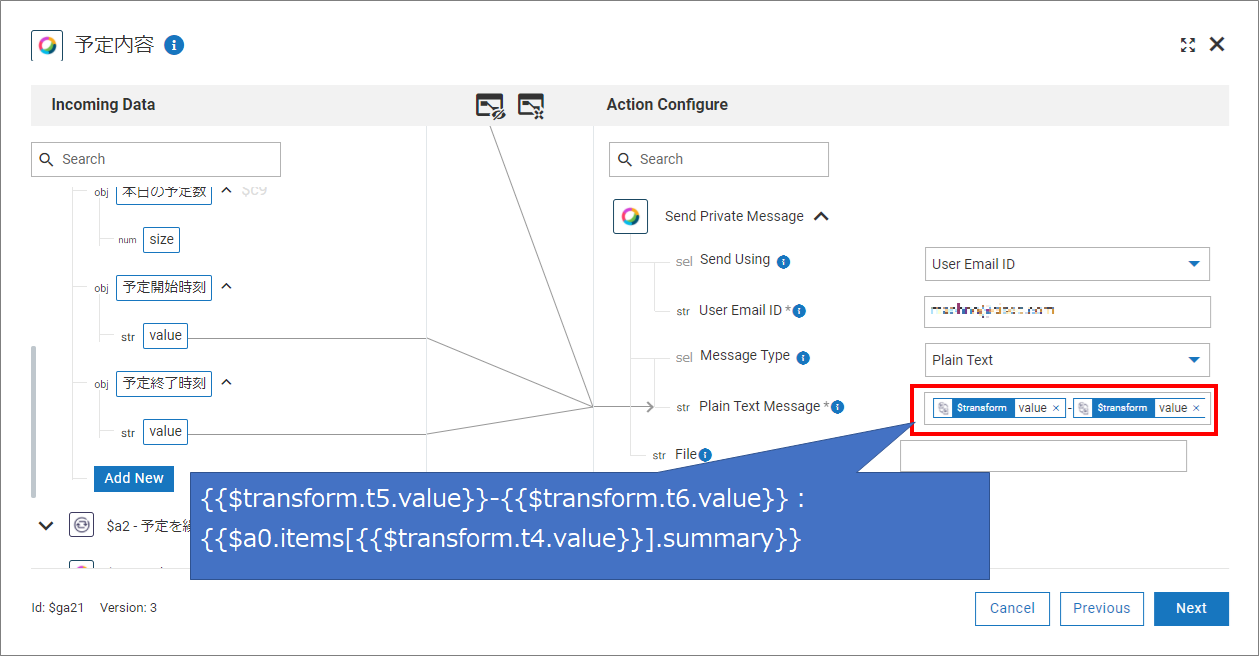Viewport: 1259px width, 656px height.
Task: Click the Next button
Action: [x=1191, y=608]
